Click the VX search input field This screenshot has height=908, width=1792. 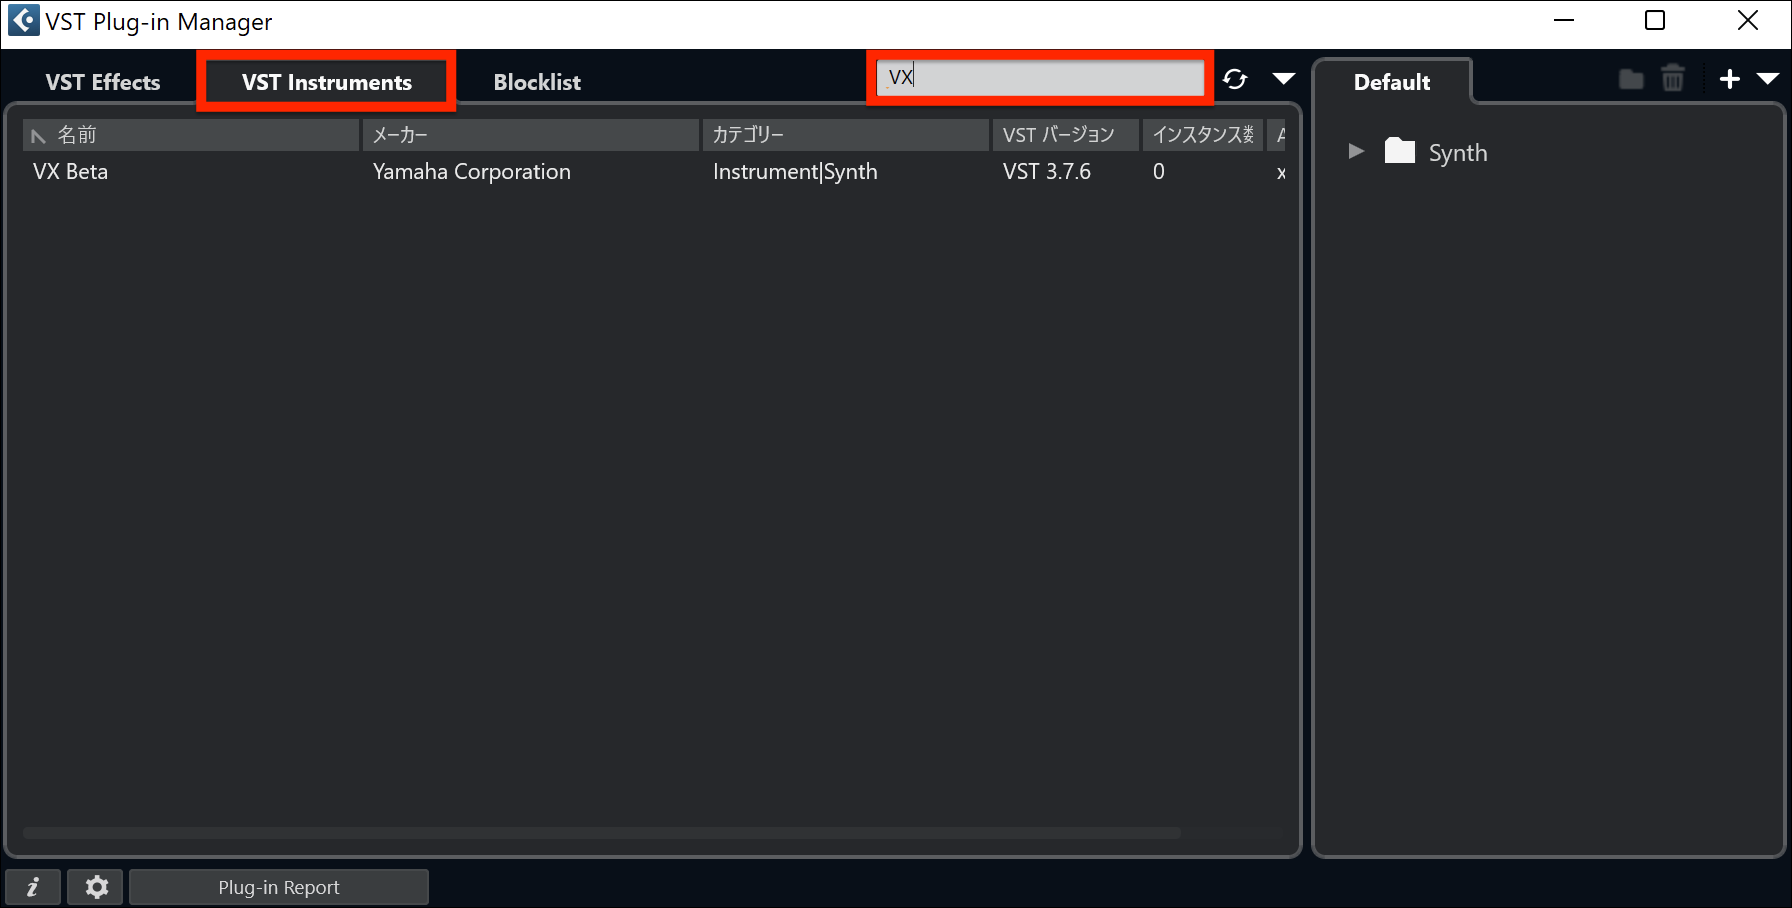coord(1040,76)
